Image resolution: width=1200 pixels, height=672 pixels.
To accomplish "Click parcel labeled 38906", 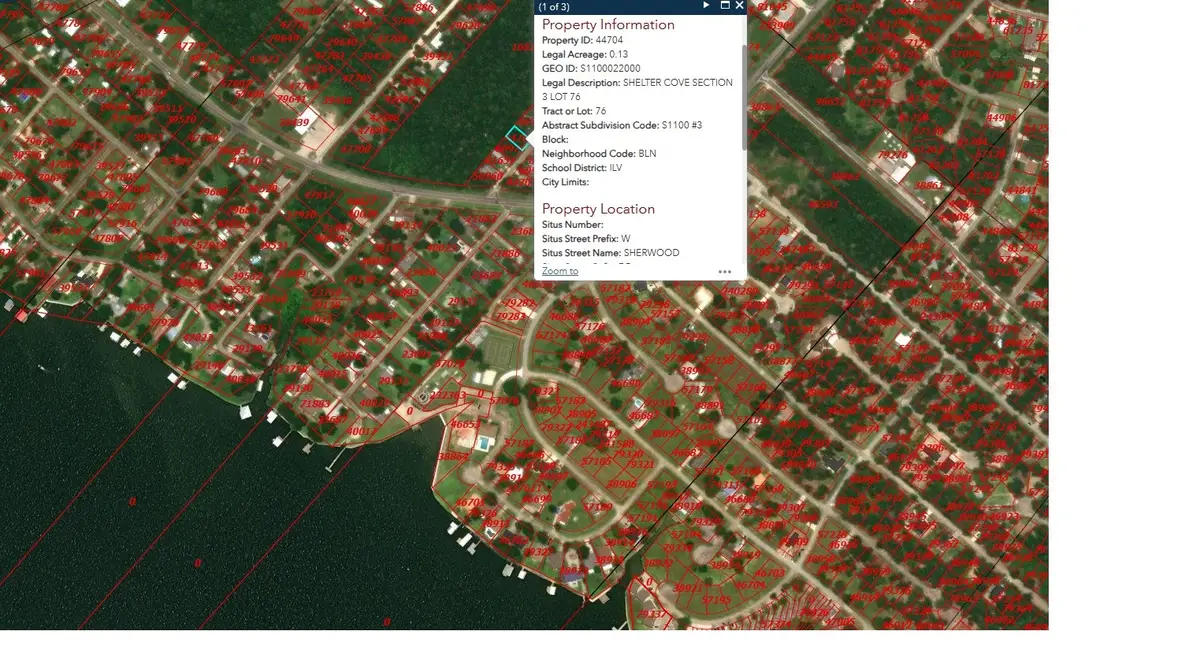I will pyautogui.click(x=621, y=484).
